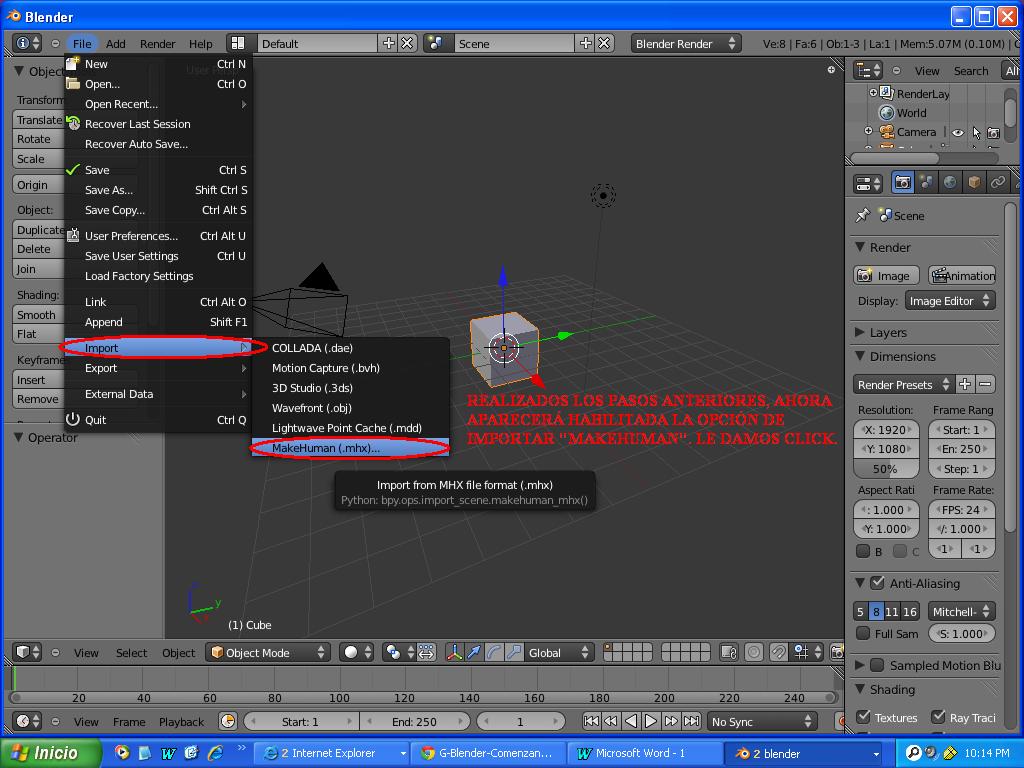This screenshot has width=1024, height=768.
Task: Toggle lock camera and layers icon
Action: [x=729, y=652]
